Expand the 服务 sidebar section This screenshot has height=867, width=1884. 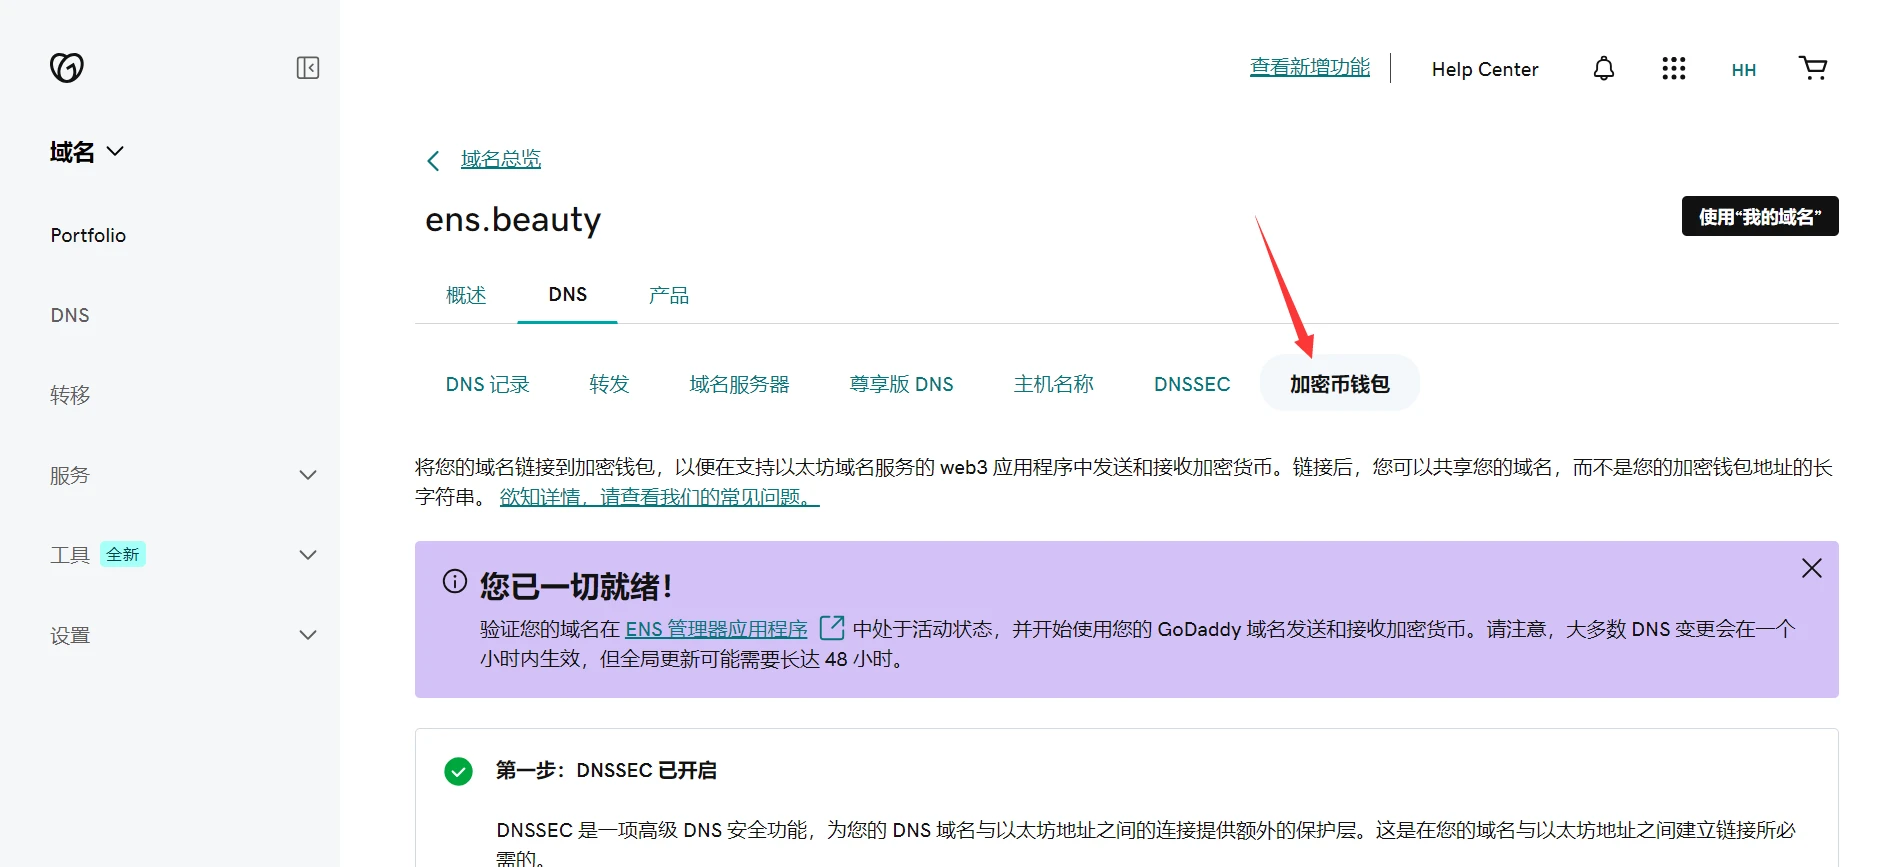pos(308,475)
